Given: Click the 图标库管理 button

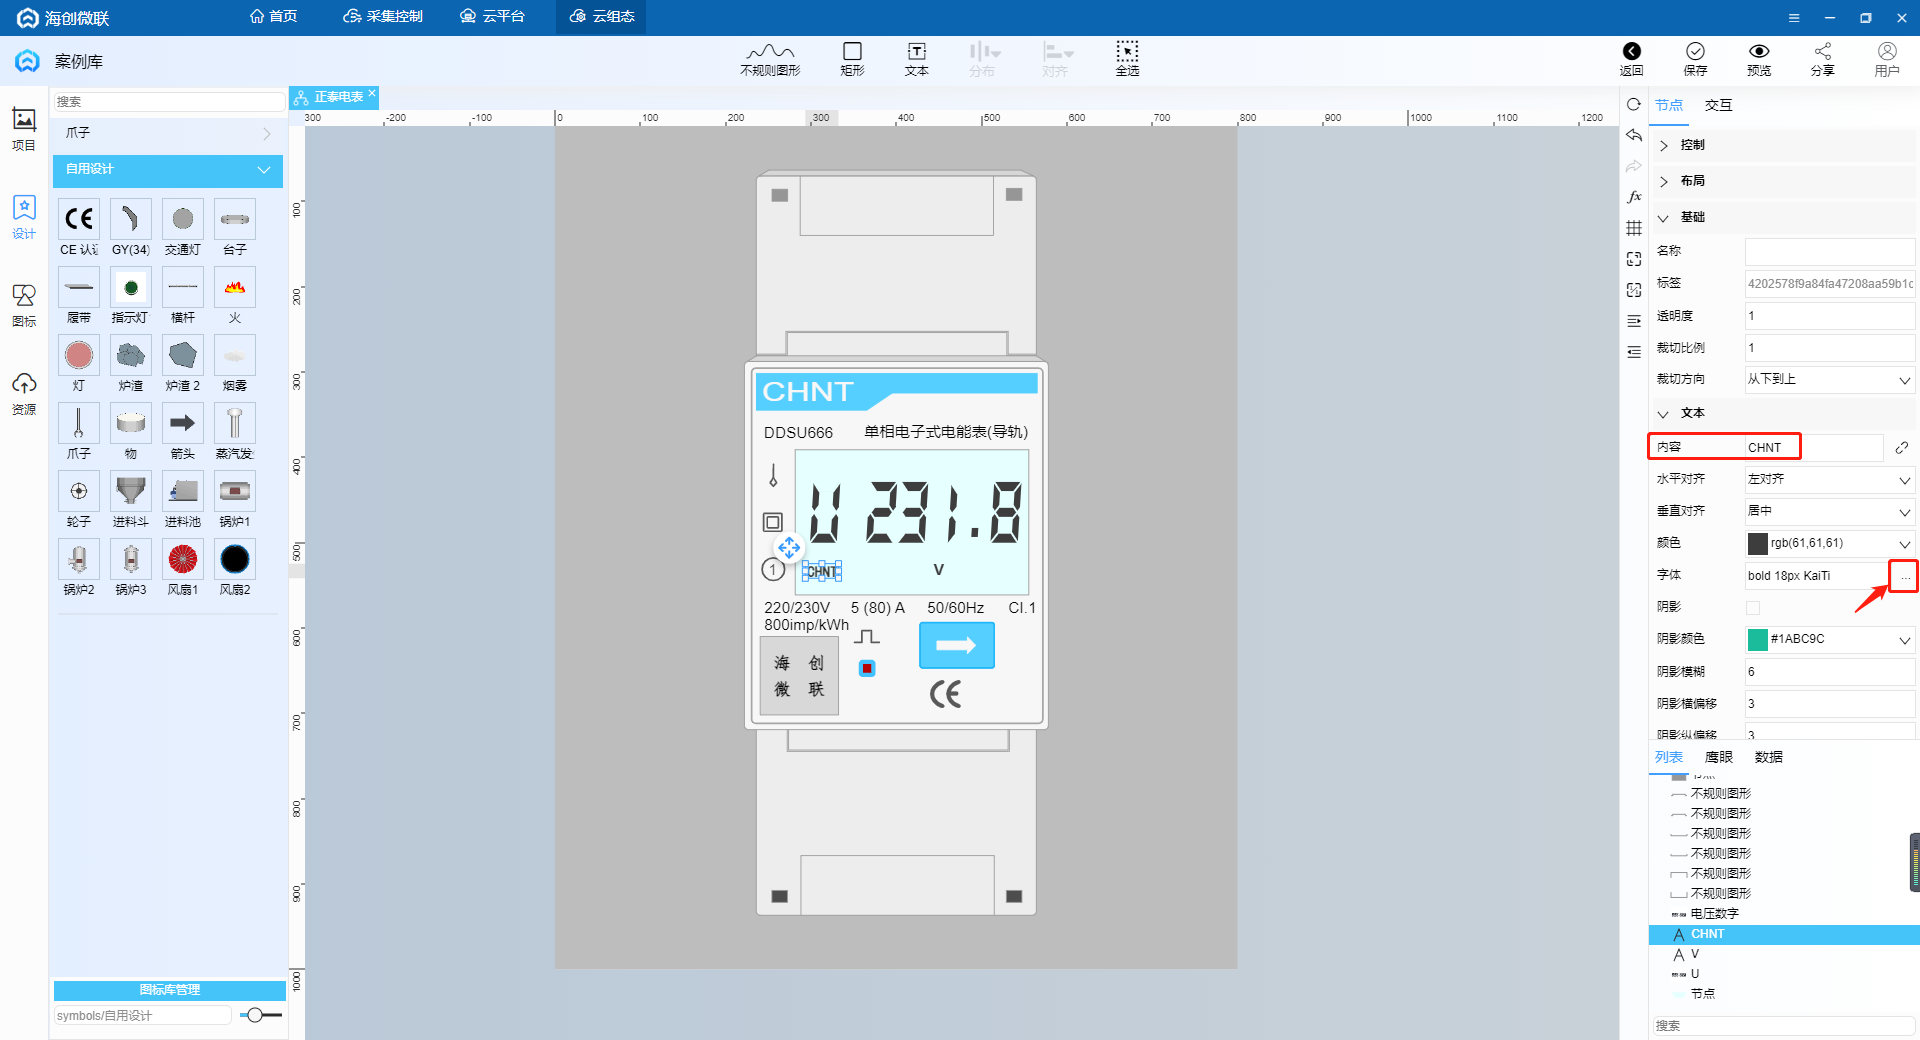Looking at the screenshot, I should click(169, 990).
